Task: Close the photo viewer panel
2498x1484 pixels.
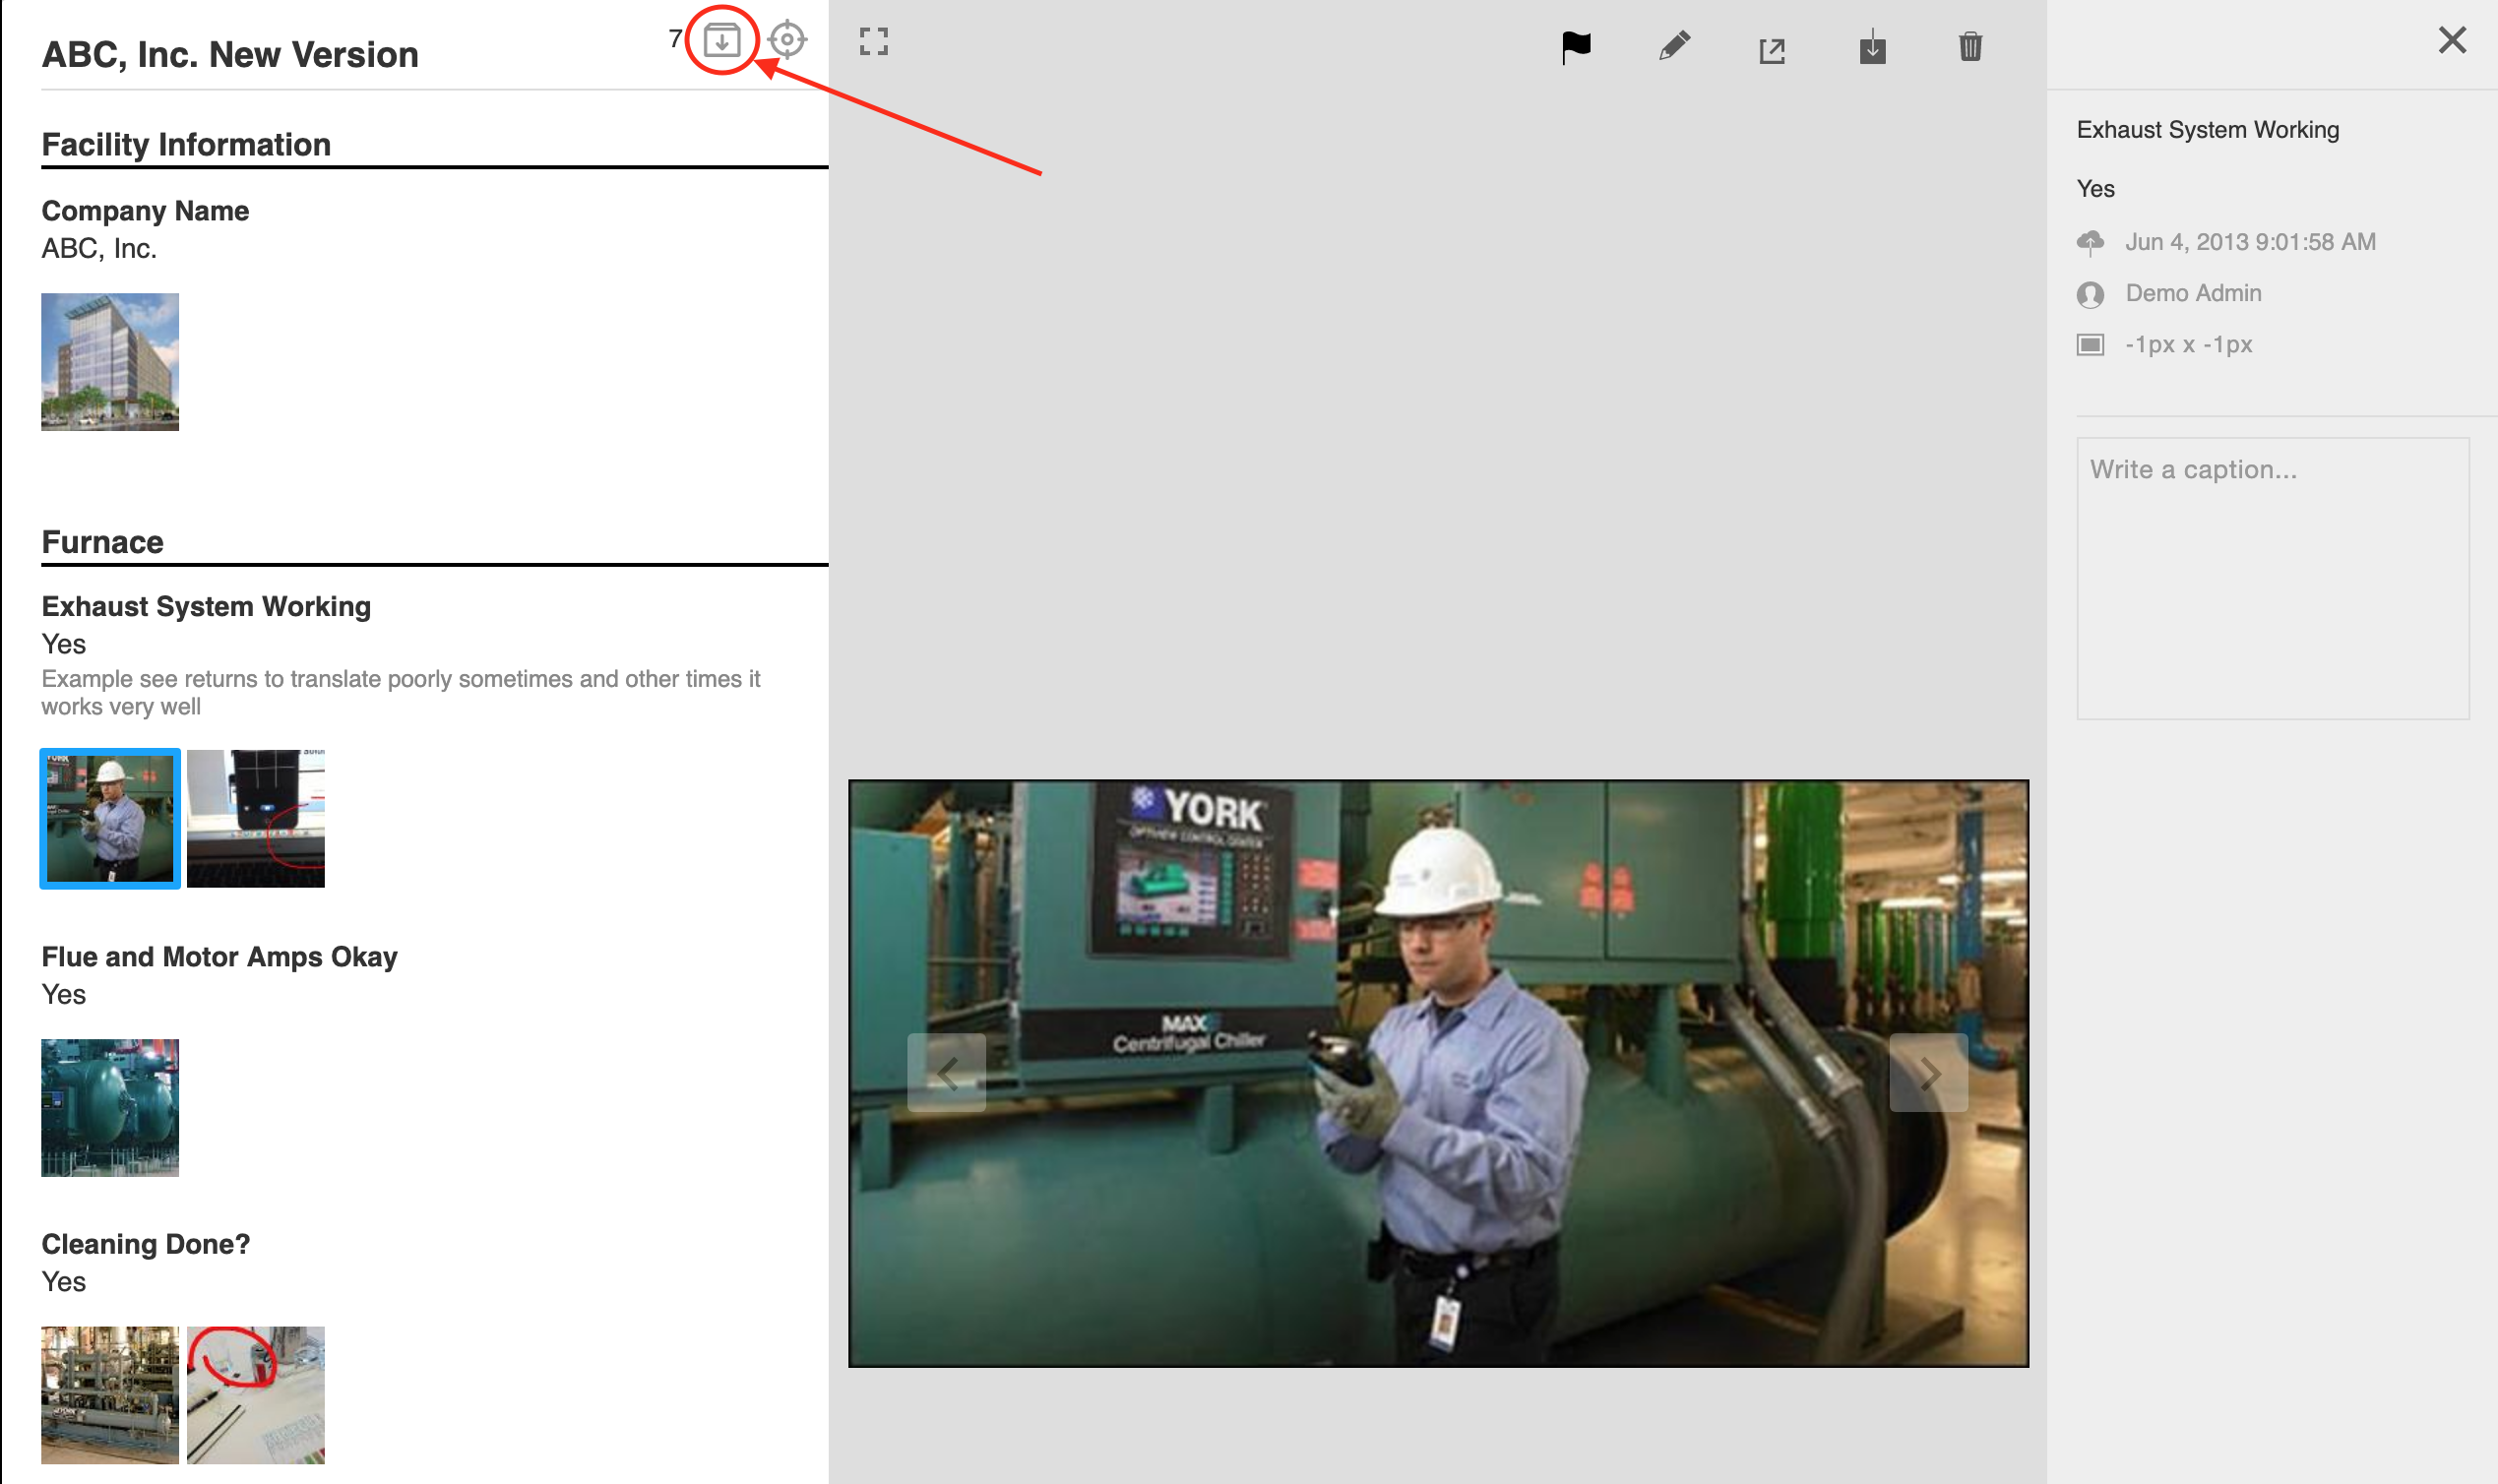Action: 2452,40
